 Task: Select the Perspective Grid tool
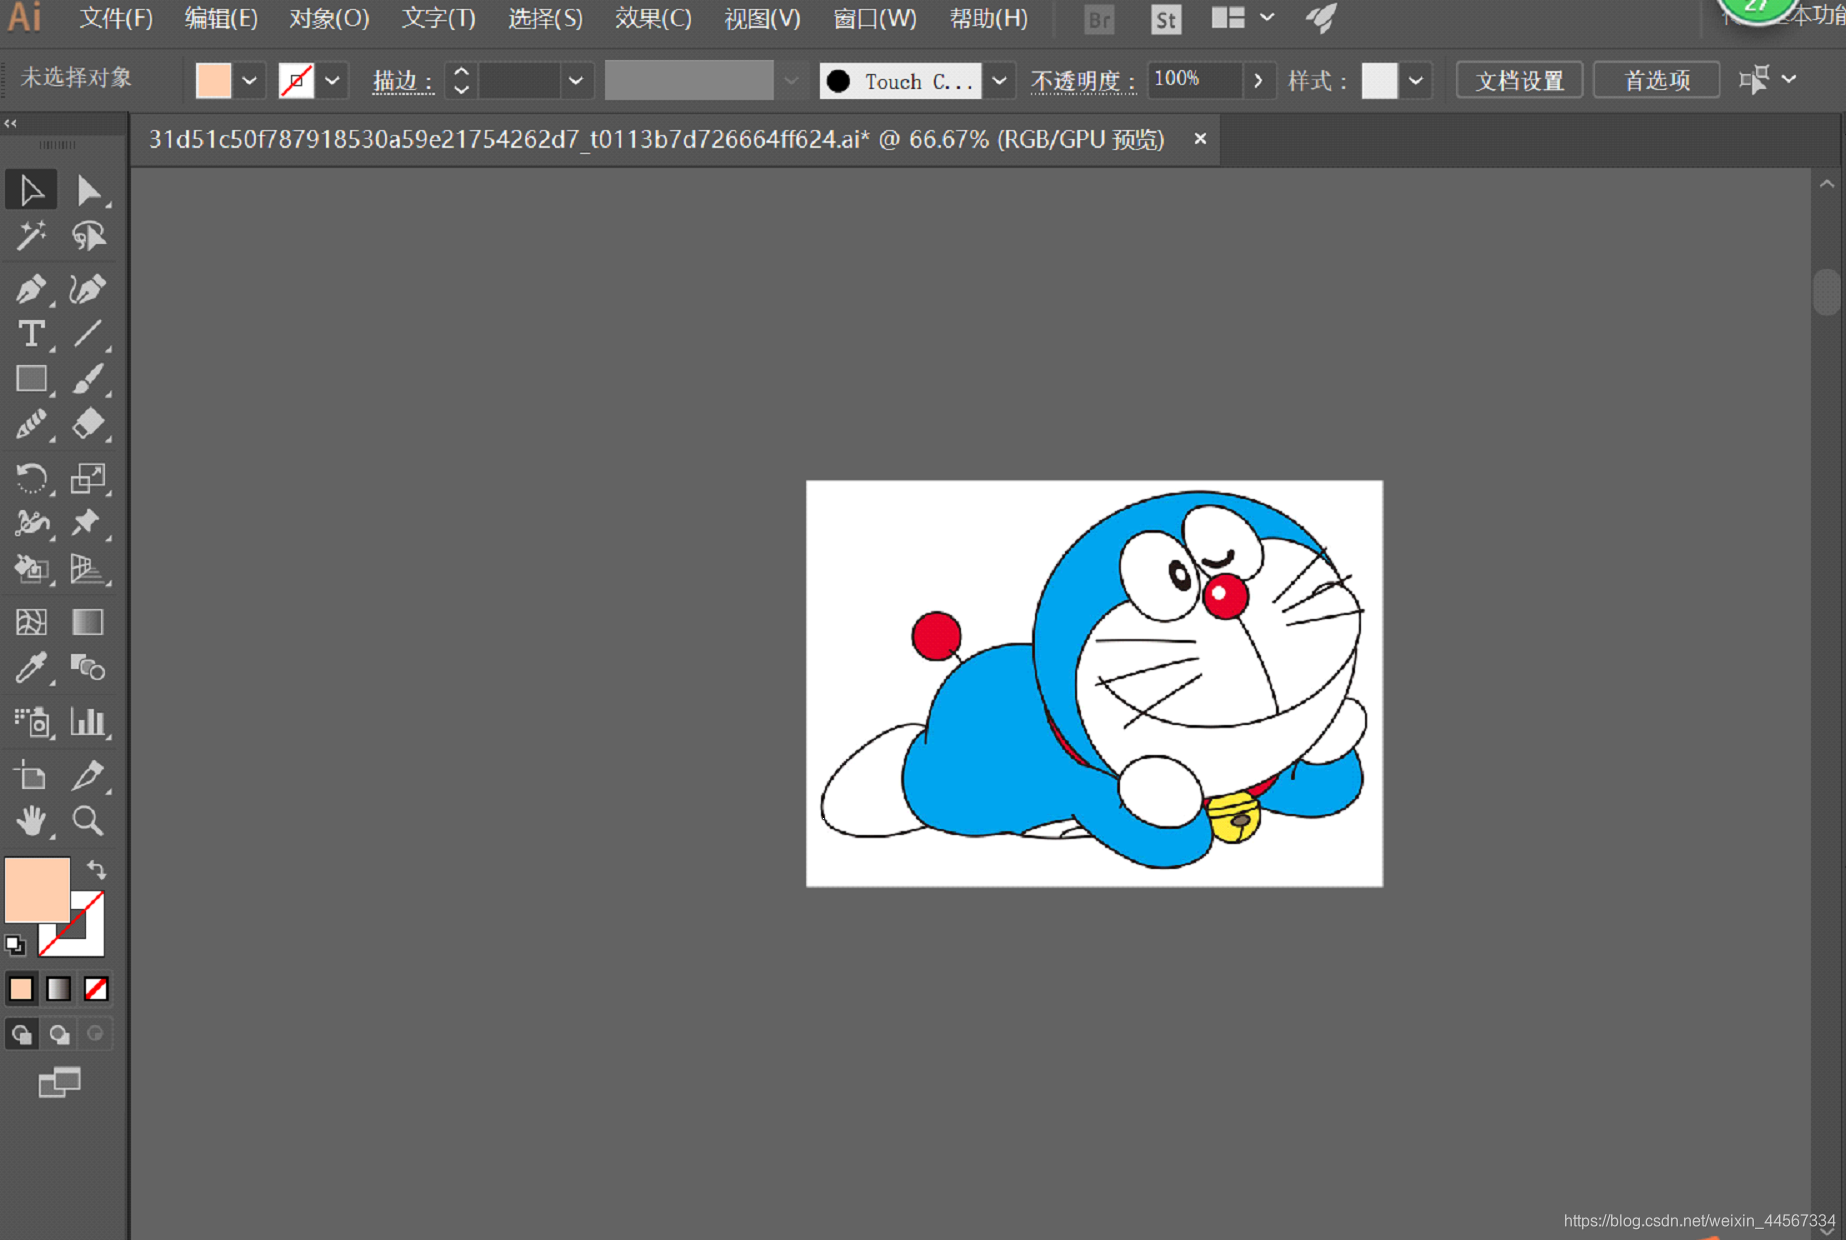tap(88, 569)
